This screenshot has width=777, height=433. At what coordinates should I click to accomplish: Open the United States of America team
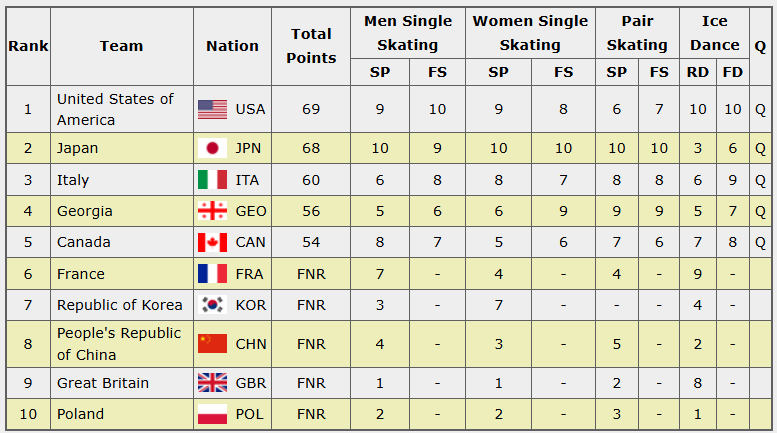tap(115, 109)
